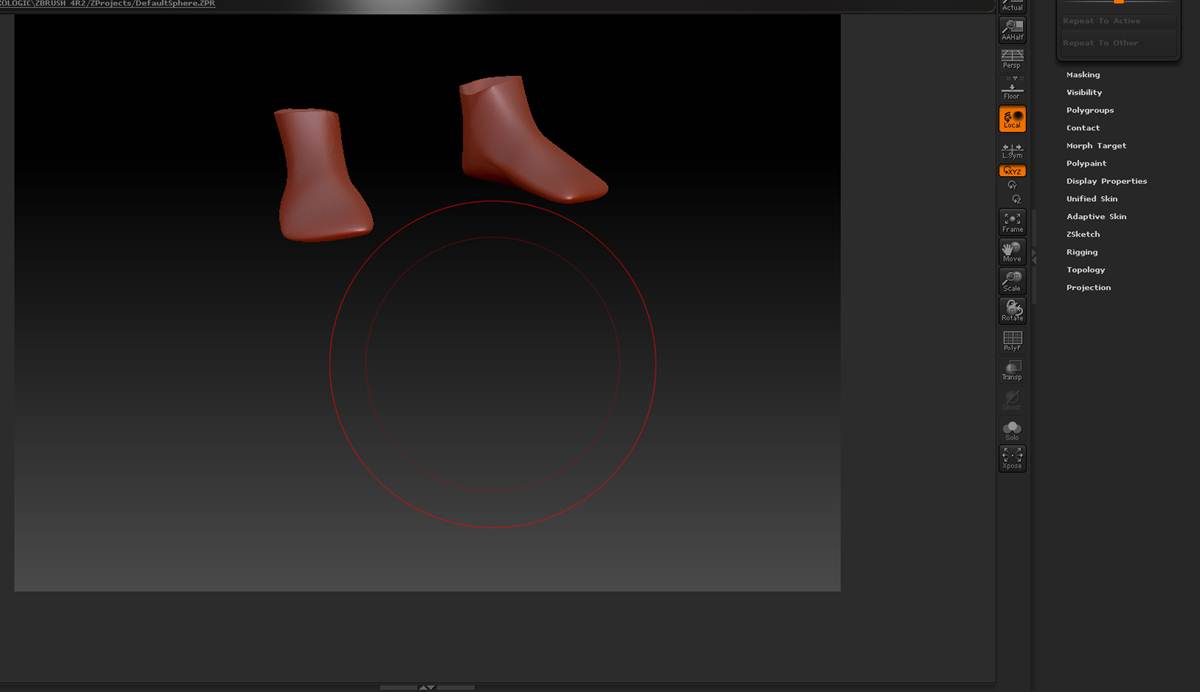Select the Y-axis rotation icon below XYZ
The image size is (1200, 692).
coord(1012,185)
